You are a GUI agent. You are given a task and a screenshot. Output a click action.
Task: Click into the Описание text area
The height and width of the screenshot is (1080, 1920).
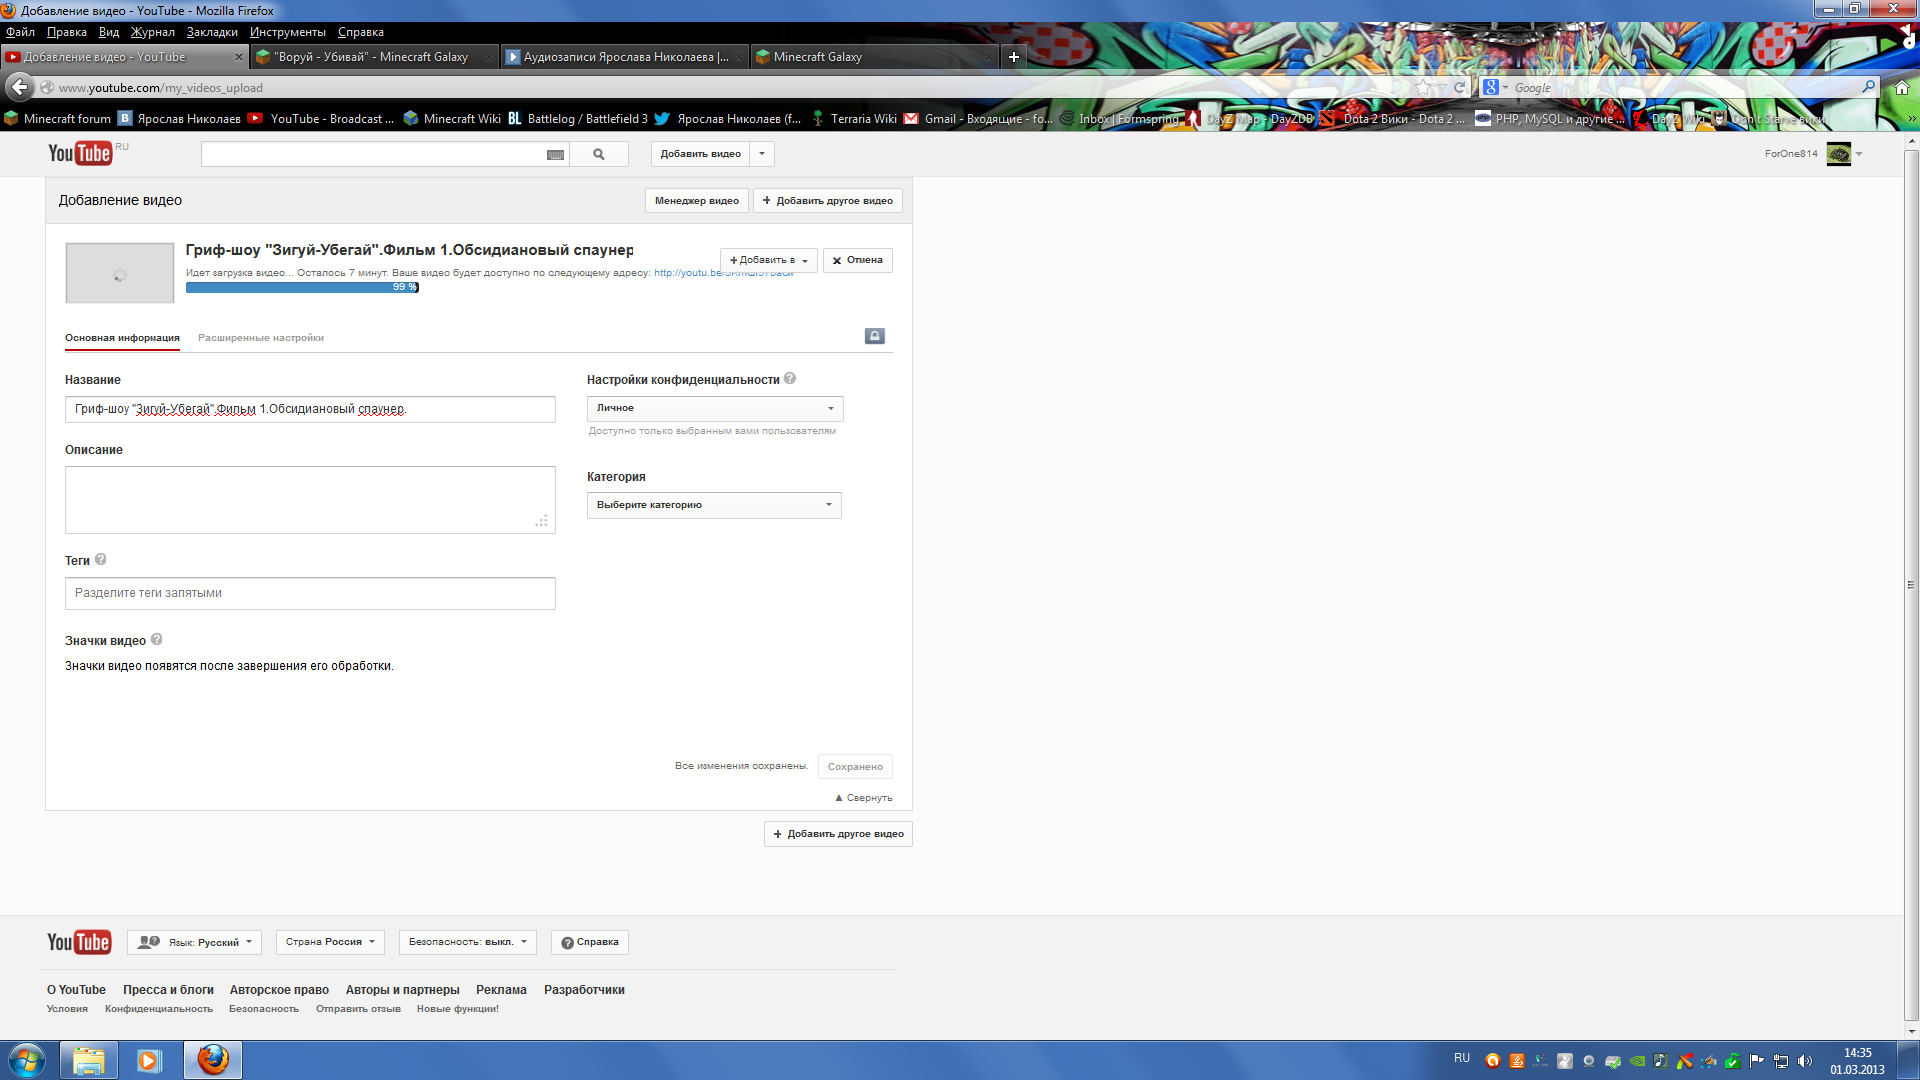coord(310,499)
